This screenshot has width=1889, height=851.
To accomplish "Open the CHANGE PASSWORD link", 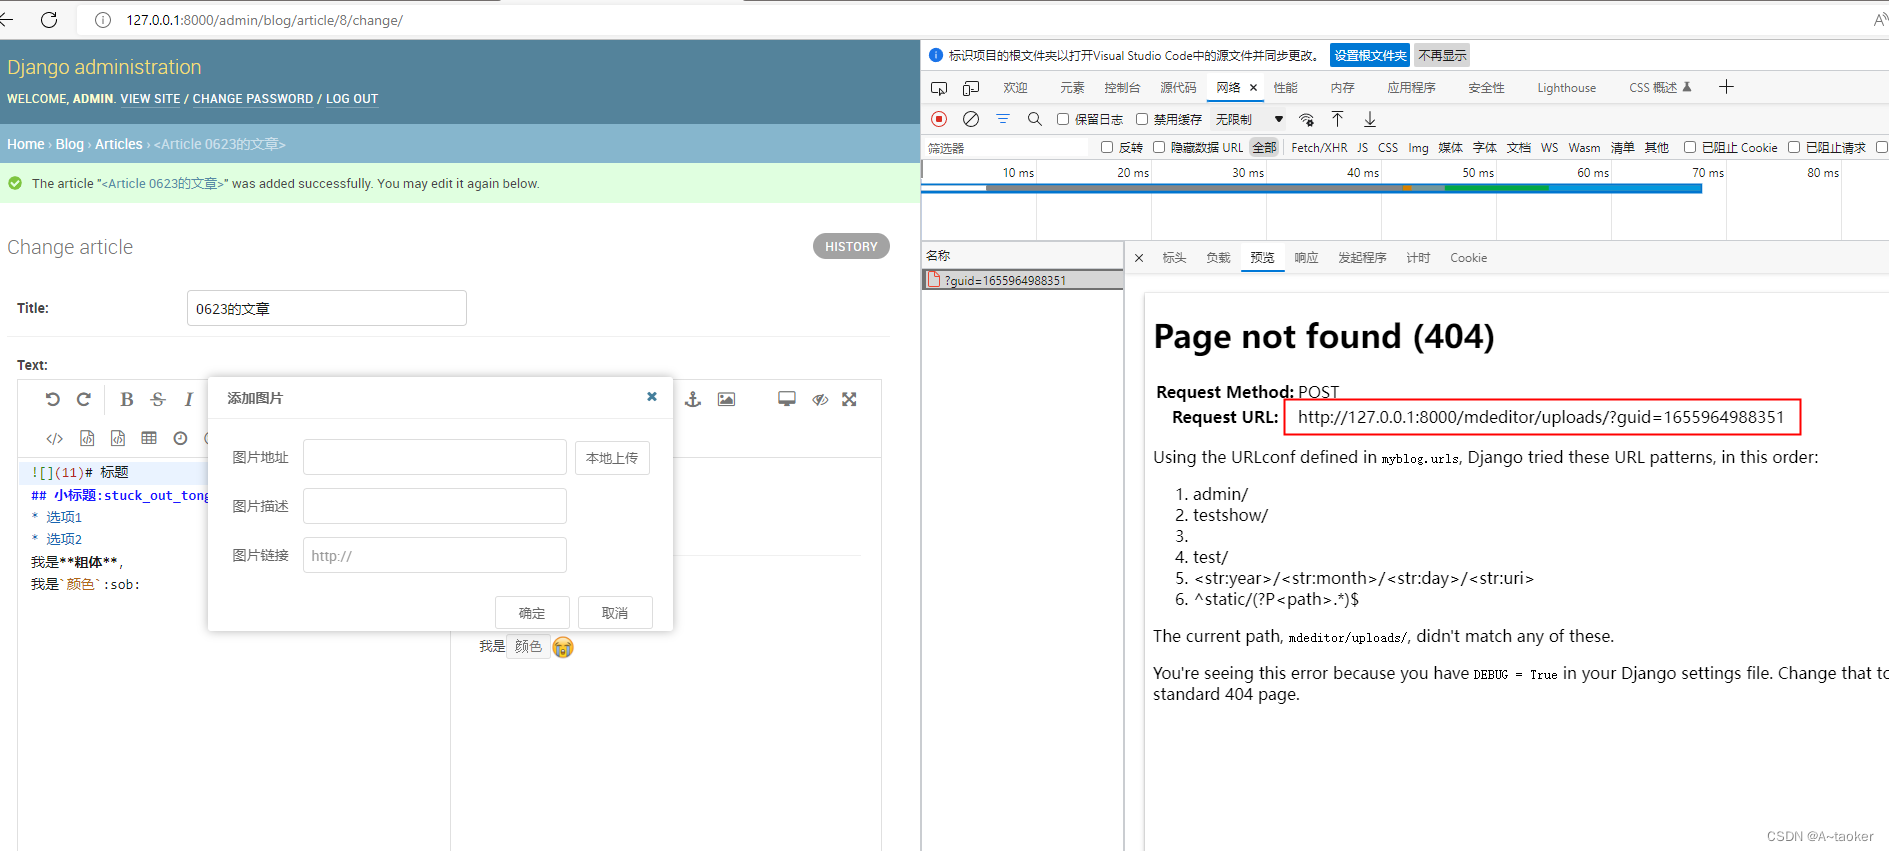I will (x=253, y=99).
